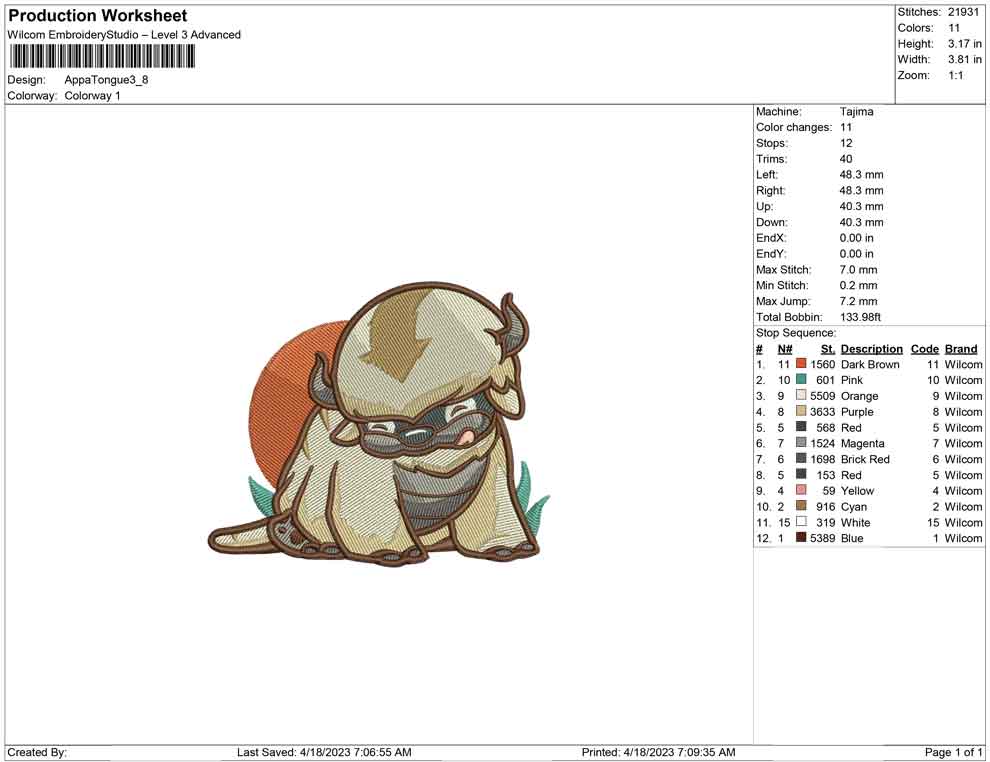Click the swatch in the Brick Red row
The height and width of the screenshot is (762, 990).
click(801, 458)
